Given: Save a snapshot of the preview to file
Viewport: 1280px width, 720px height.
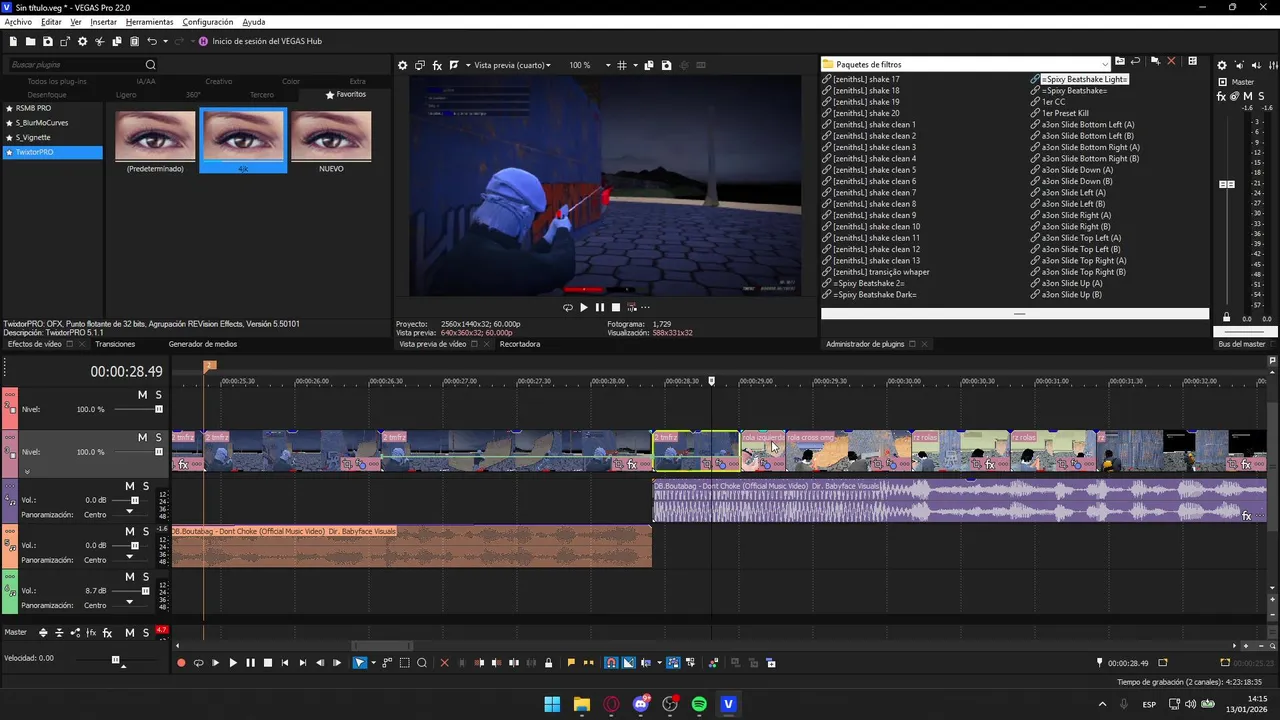Looking at the screenshot, I should click(666, 65).
